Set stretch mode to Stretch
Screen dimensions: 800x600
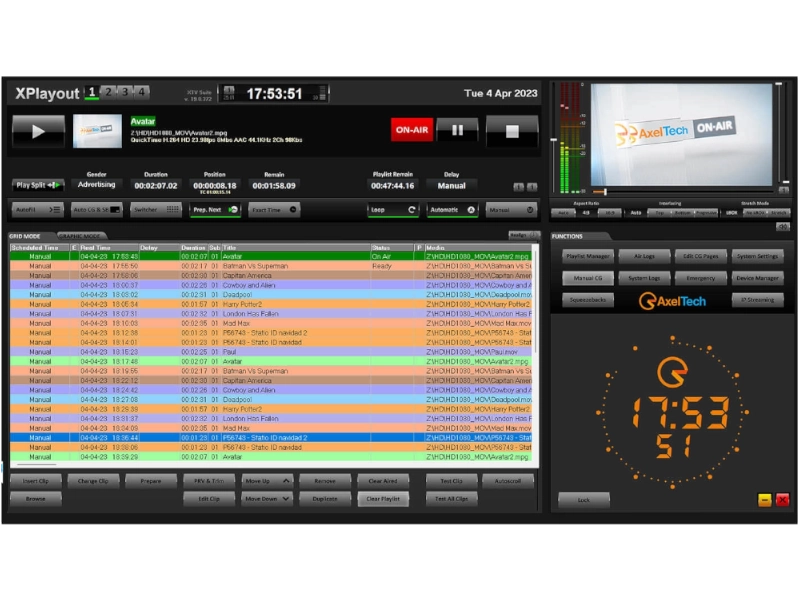pyautogui.click(x=779, y=213)
